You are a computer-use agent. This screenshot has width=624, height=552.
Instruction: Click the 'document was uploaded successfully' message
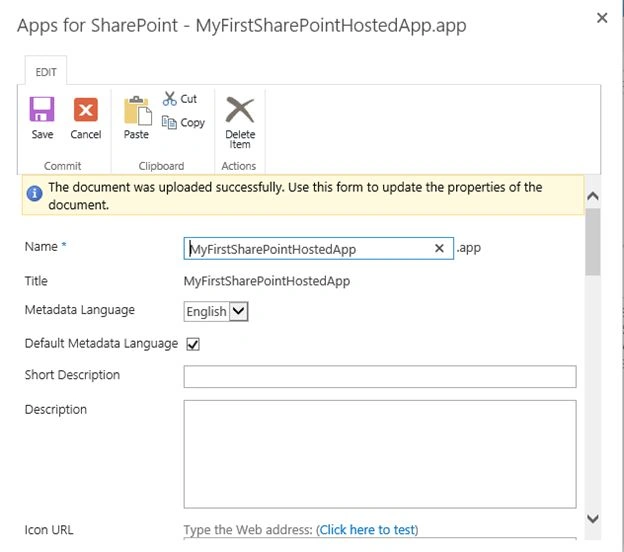click(x=295, y=195)
